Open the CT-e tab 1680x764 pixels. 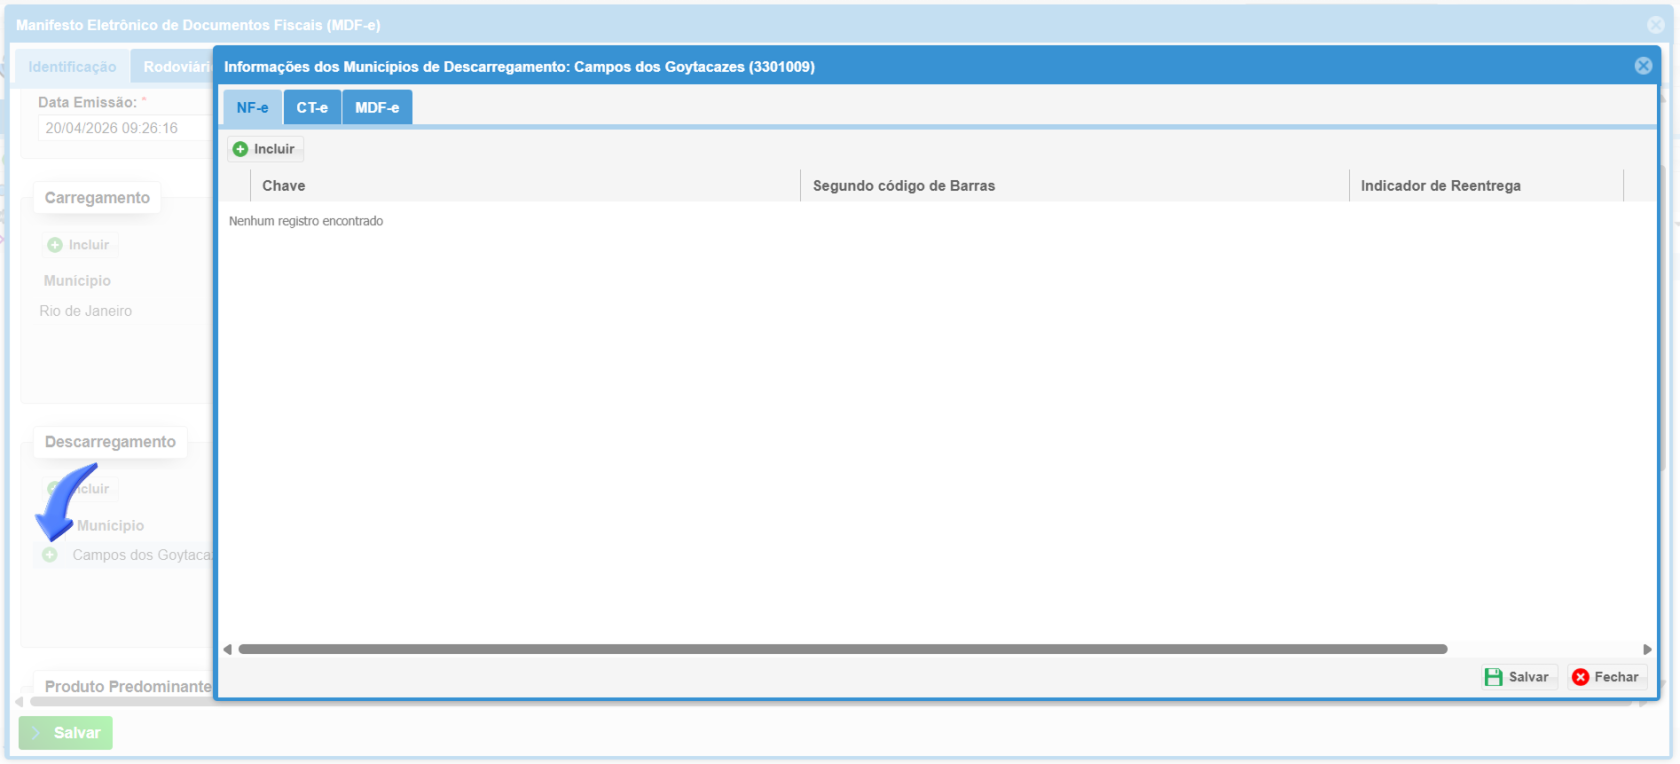tap(312, 107)
